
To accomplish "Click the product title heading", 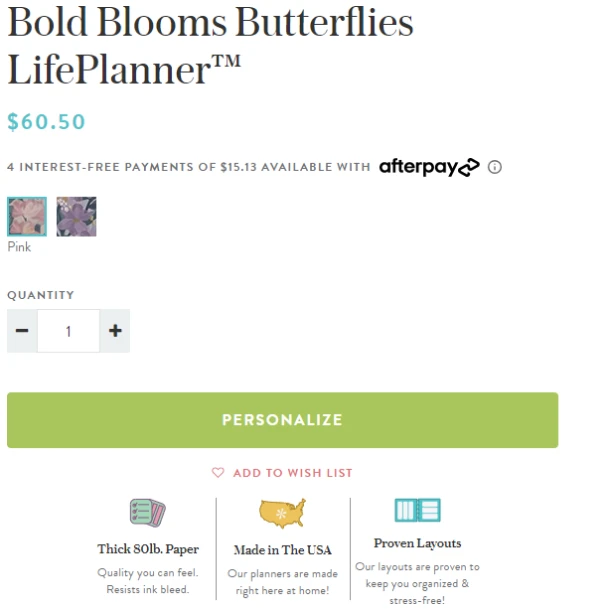I will click(x=210, y=45).
